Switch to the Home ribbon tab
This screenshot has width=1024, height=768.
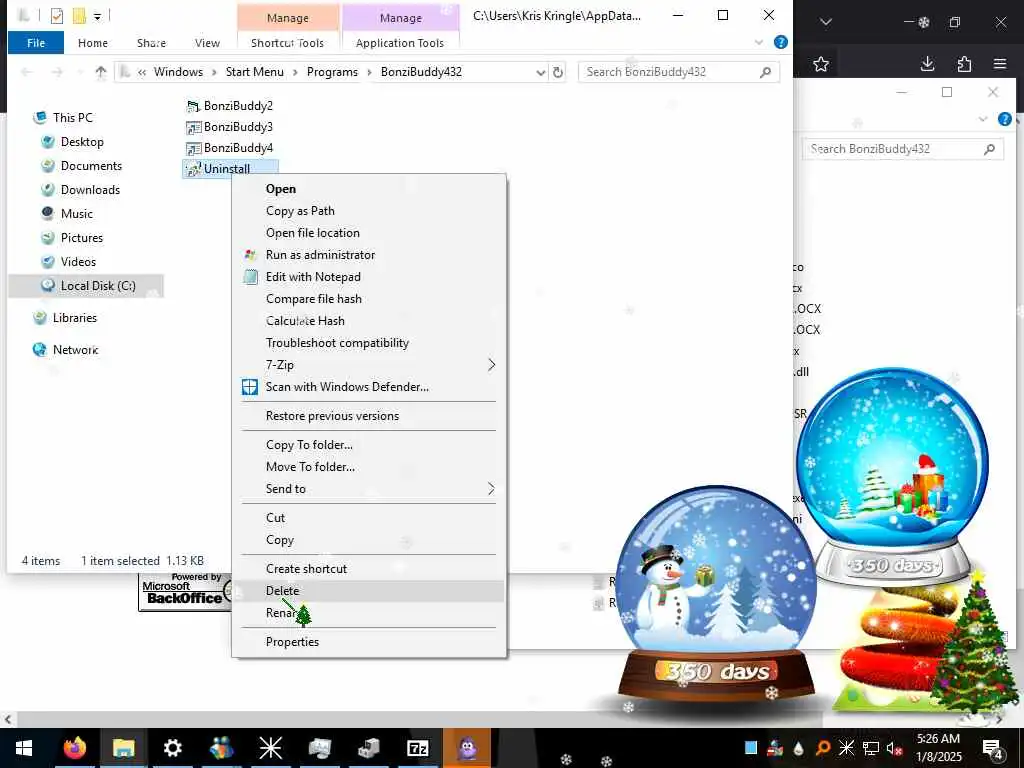click(93, 43)
